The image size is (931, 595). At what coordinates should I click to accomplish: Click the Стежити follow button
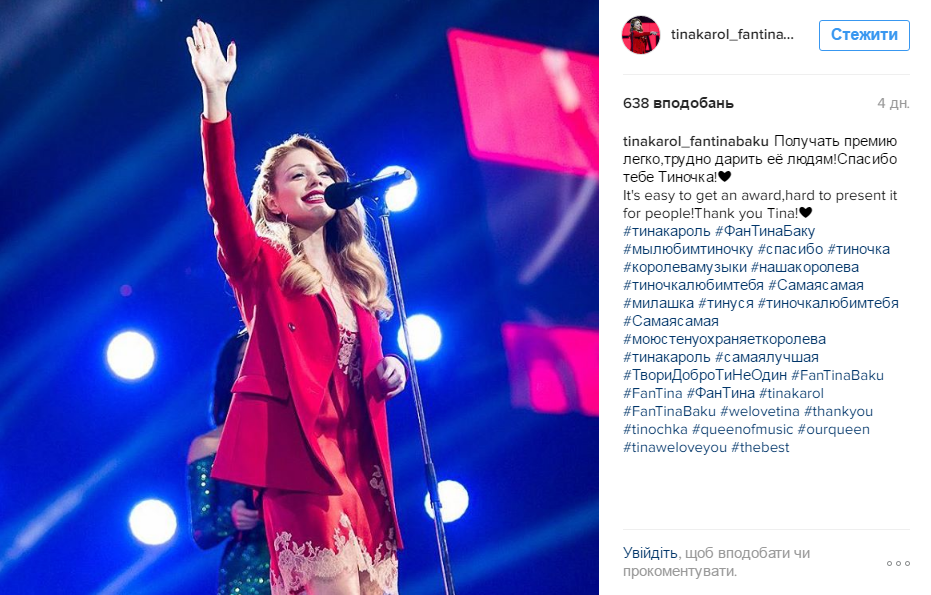click(x=864, y=35)
